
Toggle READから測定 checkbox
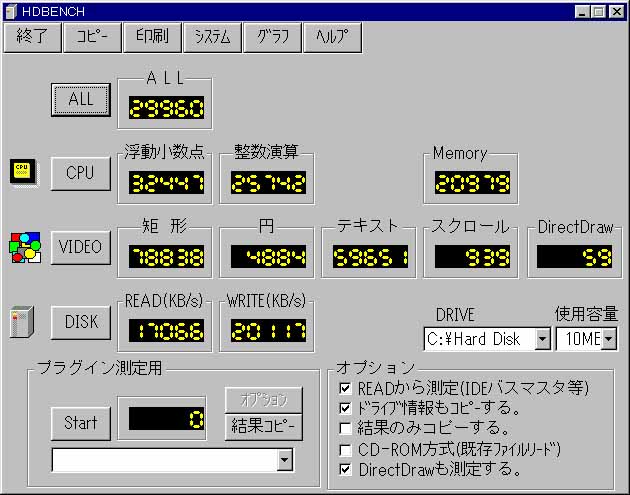(345, 388)
